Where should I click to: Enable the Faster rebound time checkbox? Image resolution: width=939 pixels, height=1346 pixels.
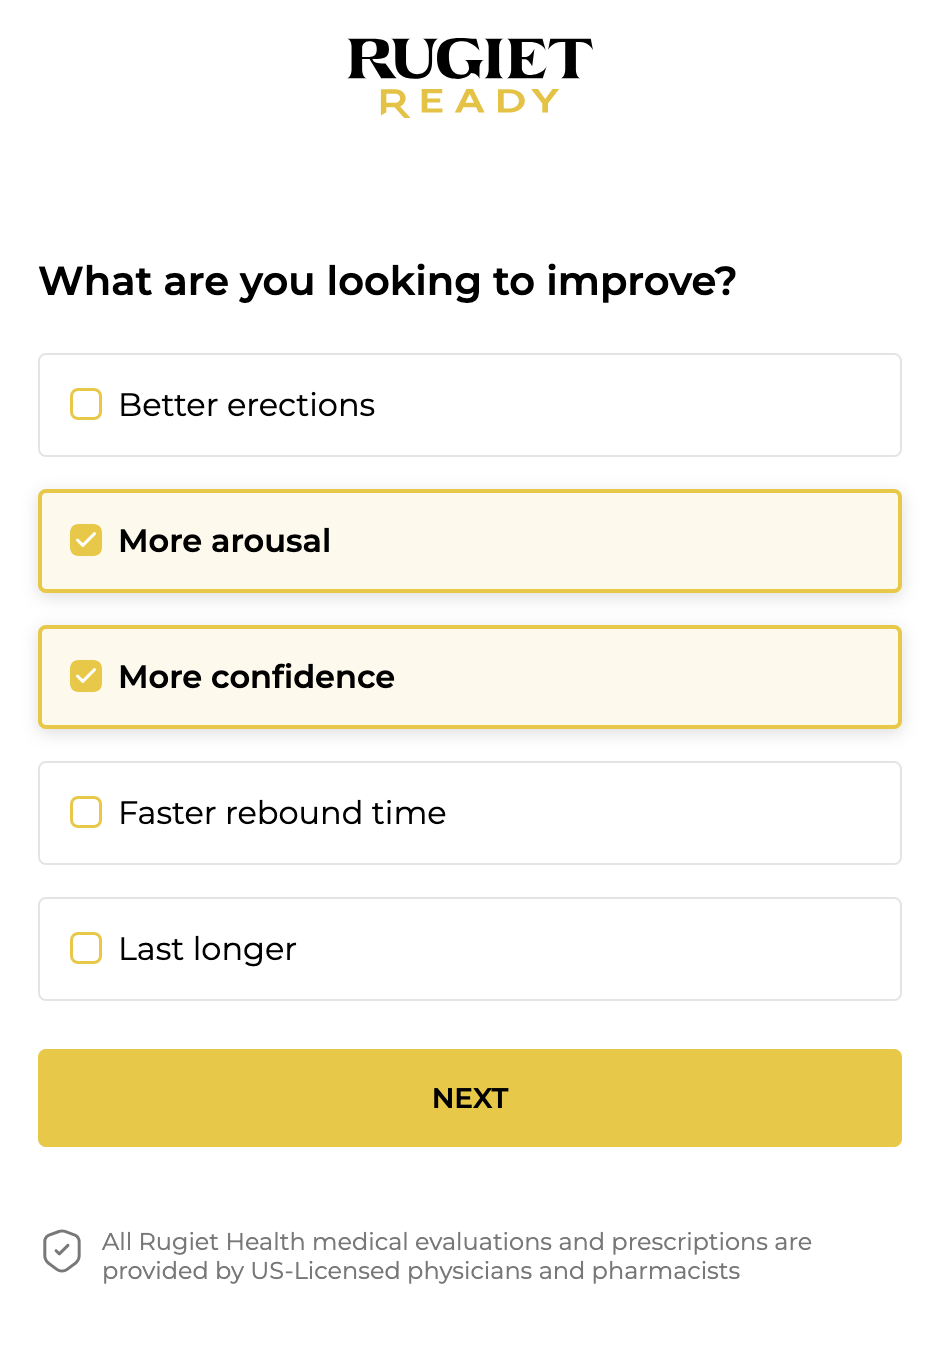(86, 813)
